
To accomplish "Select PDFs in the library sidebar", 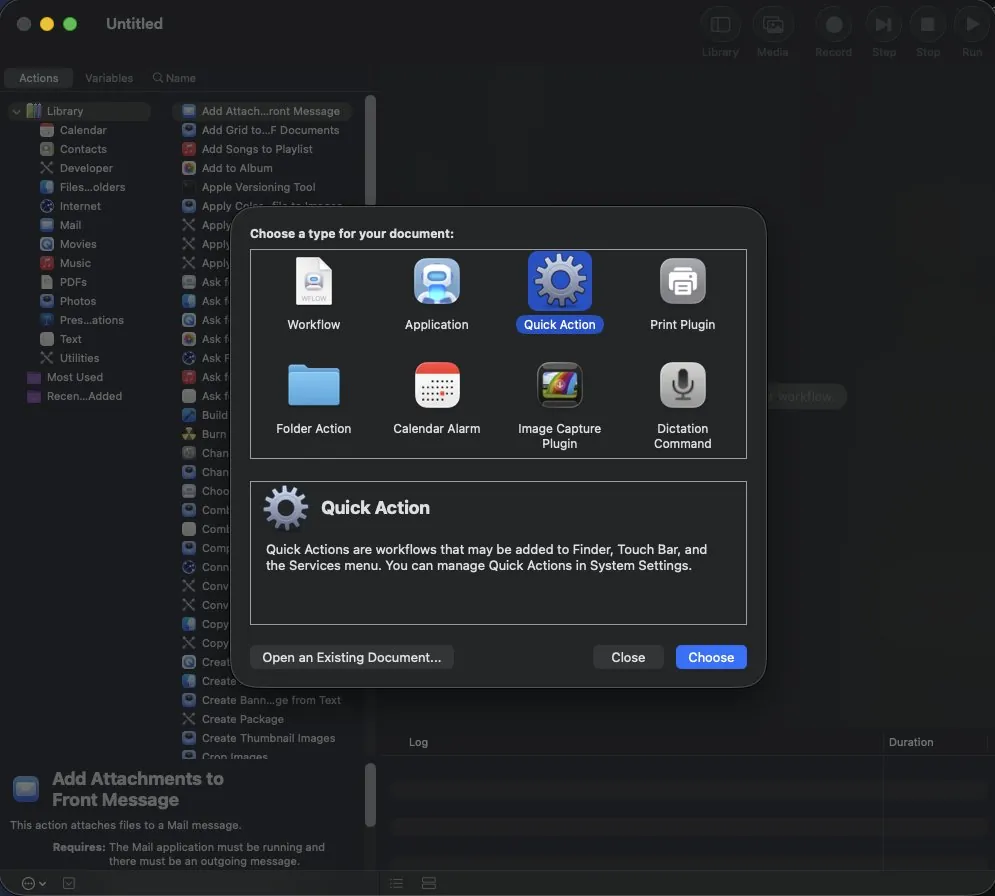I will coord(73,282).
